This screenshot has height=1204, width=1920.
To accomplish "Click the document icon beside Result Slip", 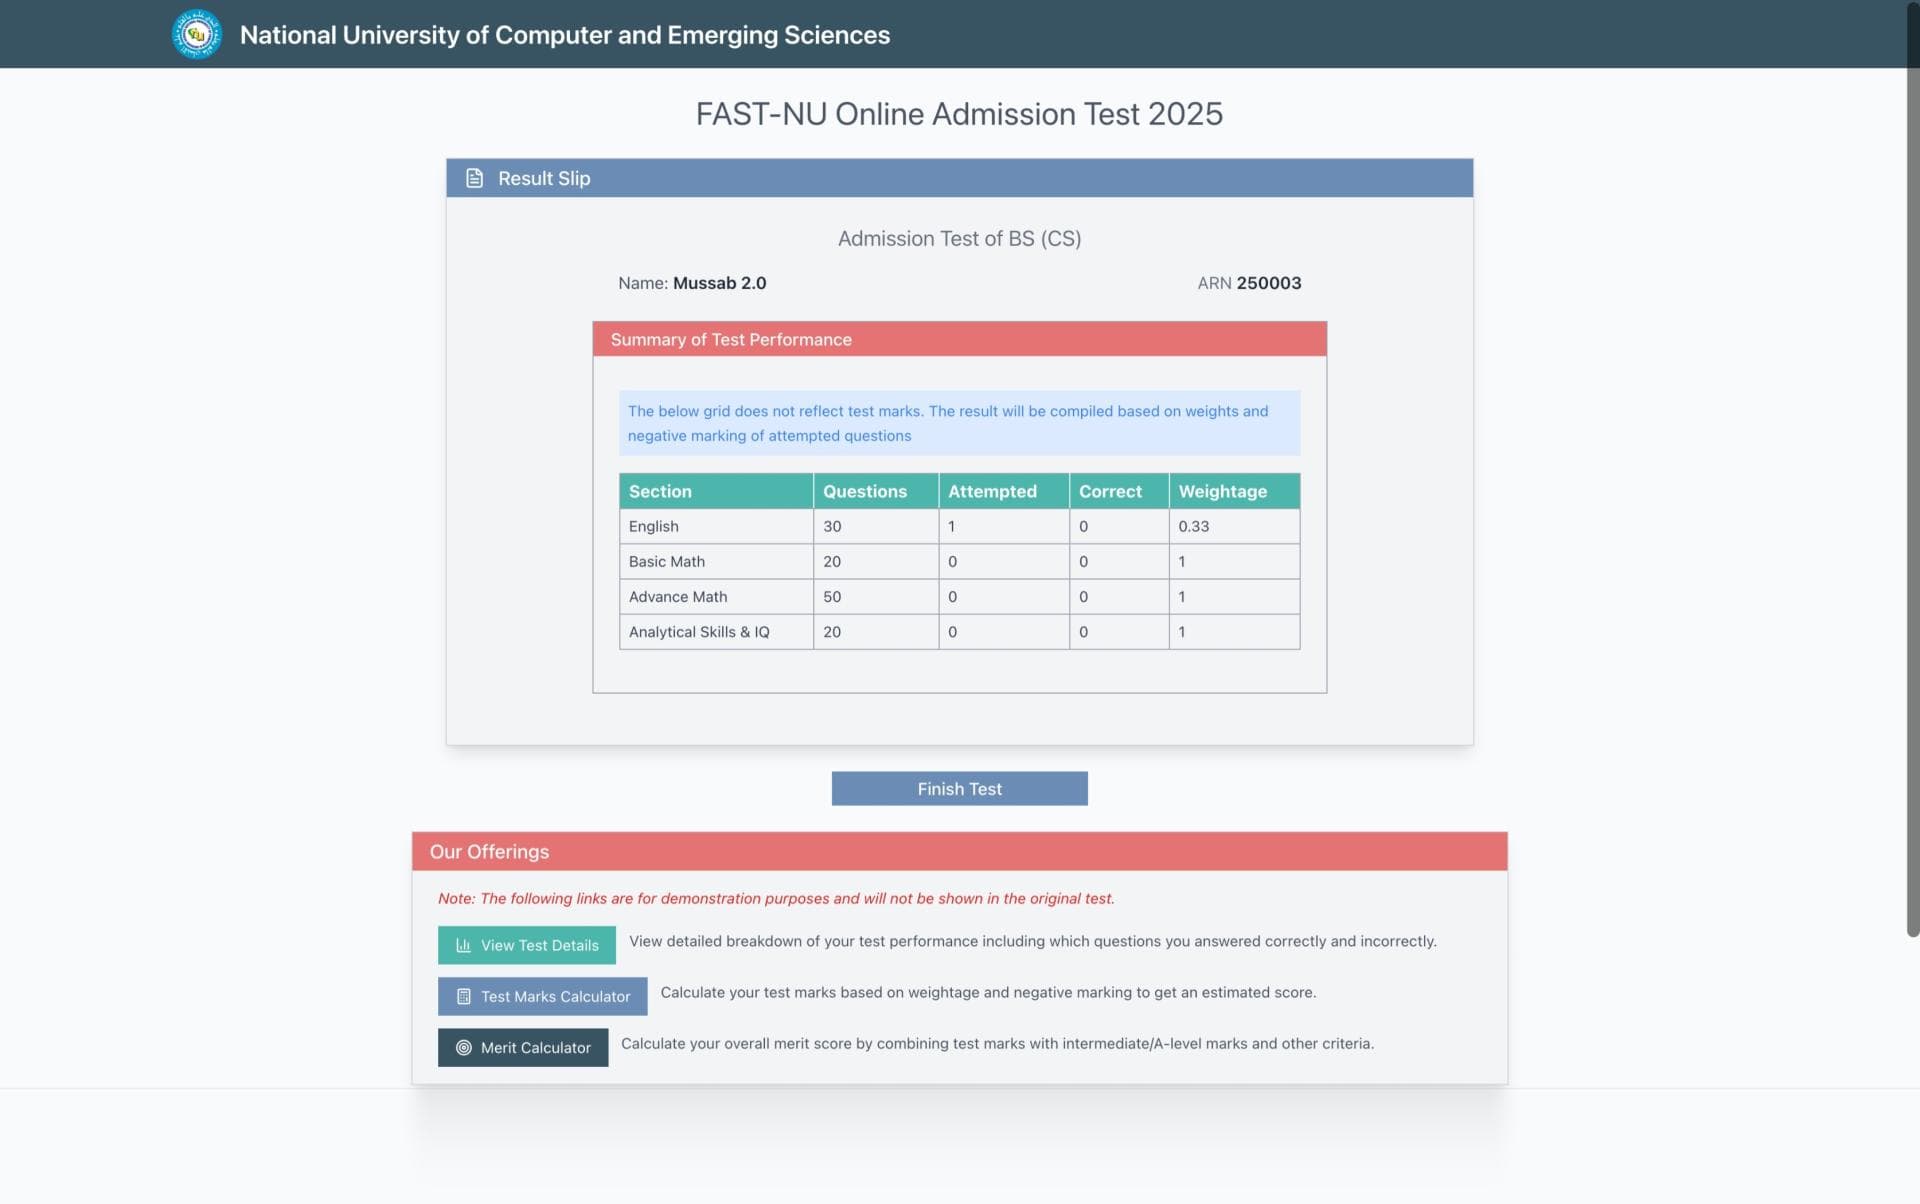I will point(474,177).
